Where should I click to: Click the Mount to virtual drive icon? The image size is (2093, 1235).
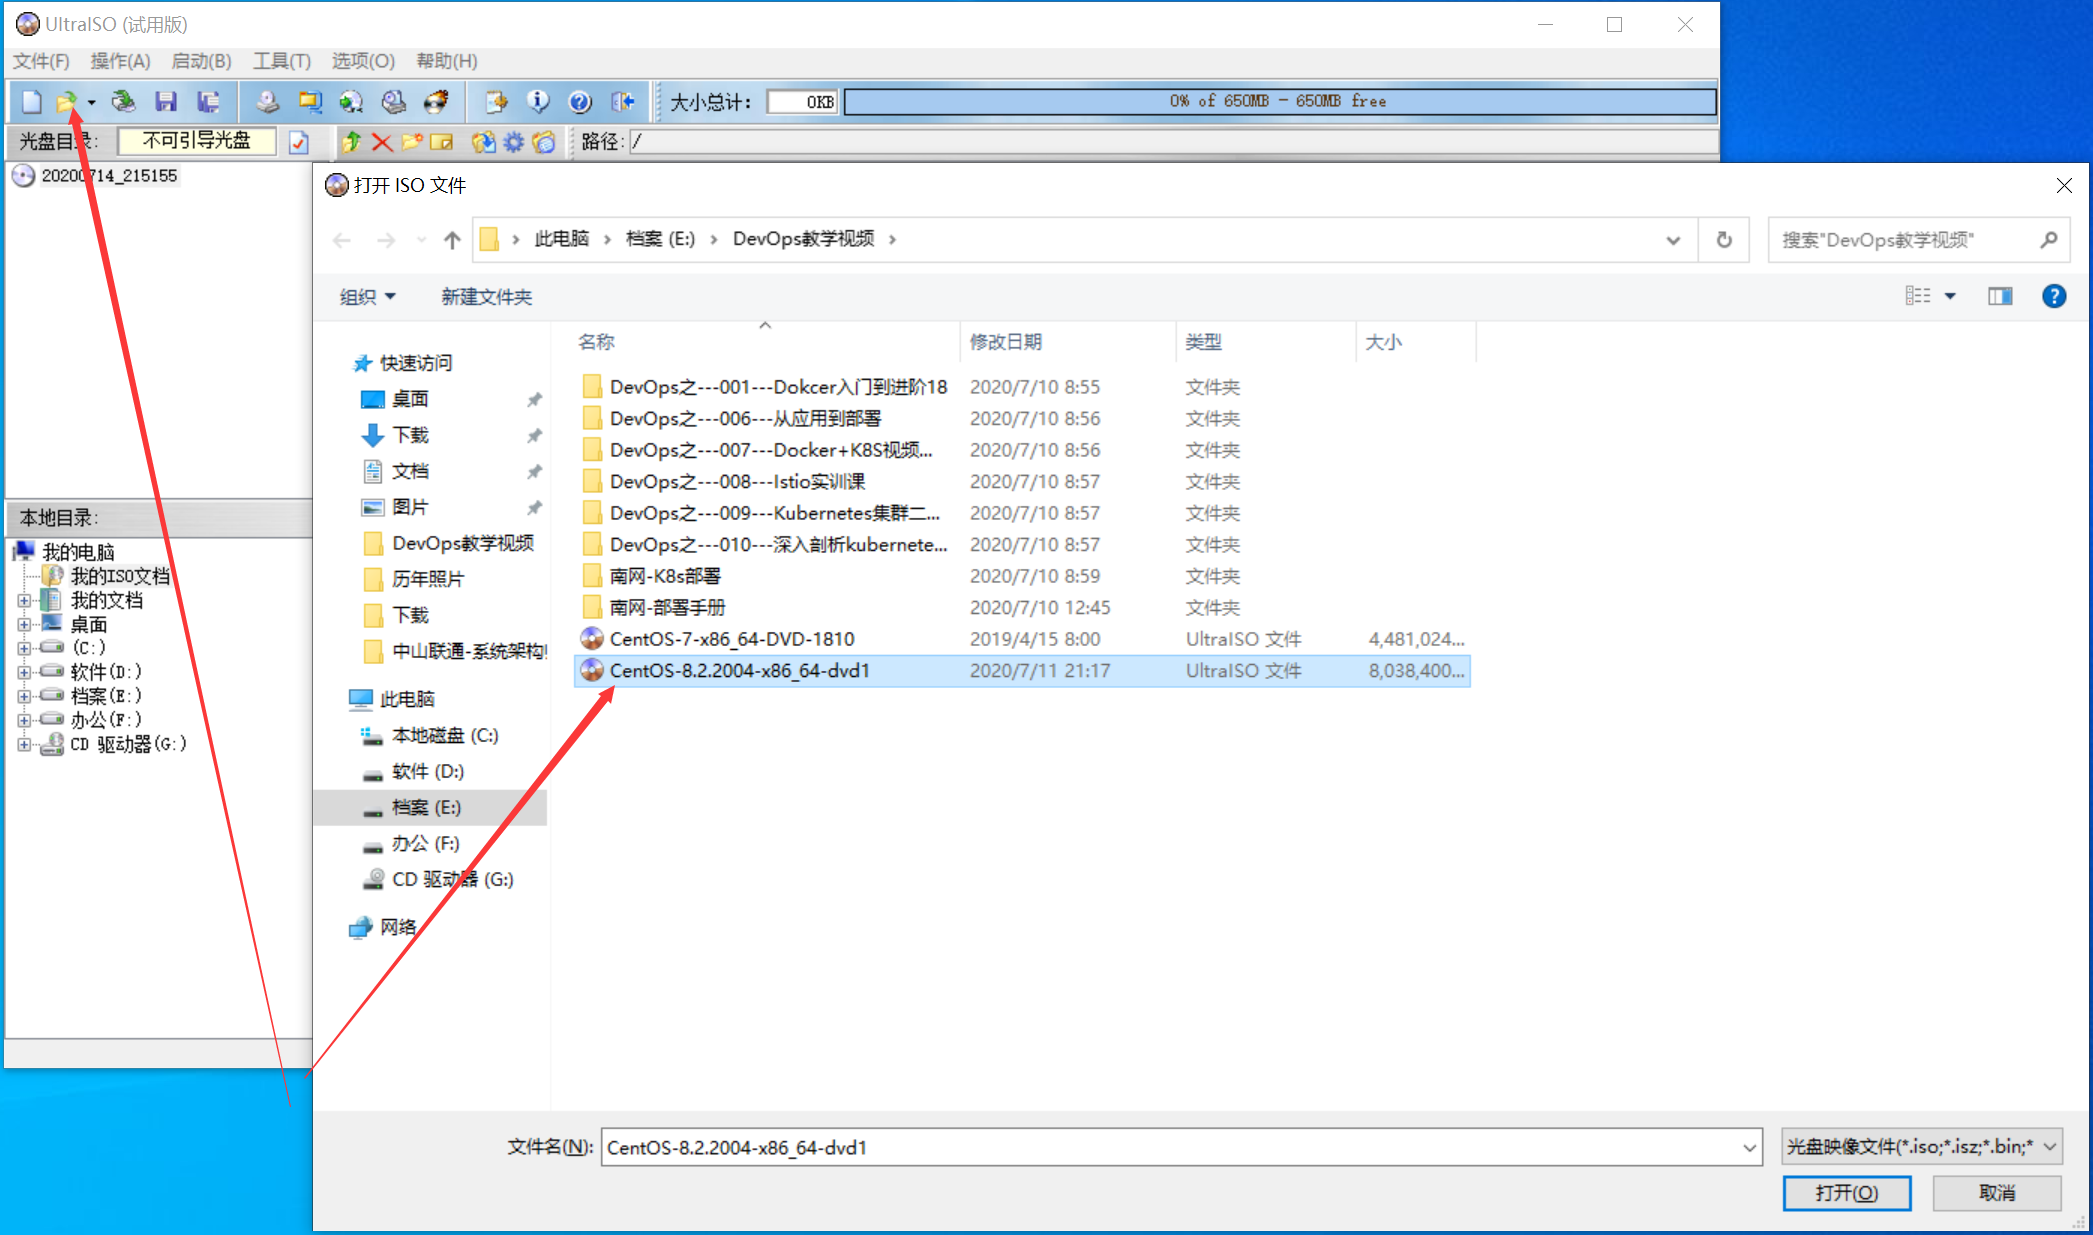coord(394,102)
